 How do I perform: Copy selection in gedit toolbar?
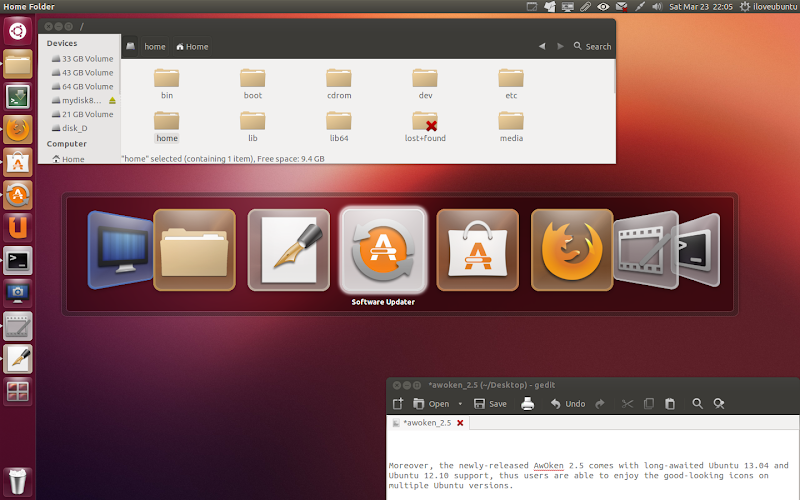pyautogui.click(x=648, y=404)
